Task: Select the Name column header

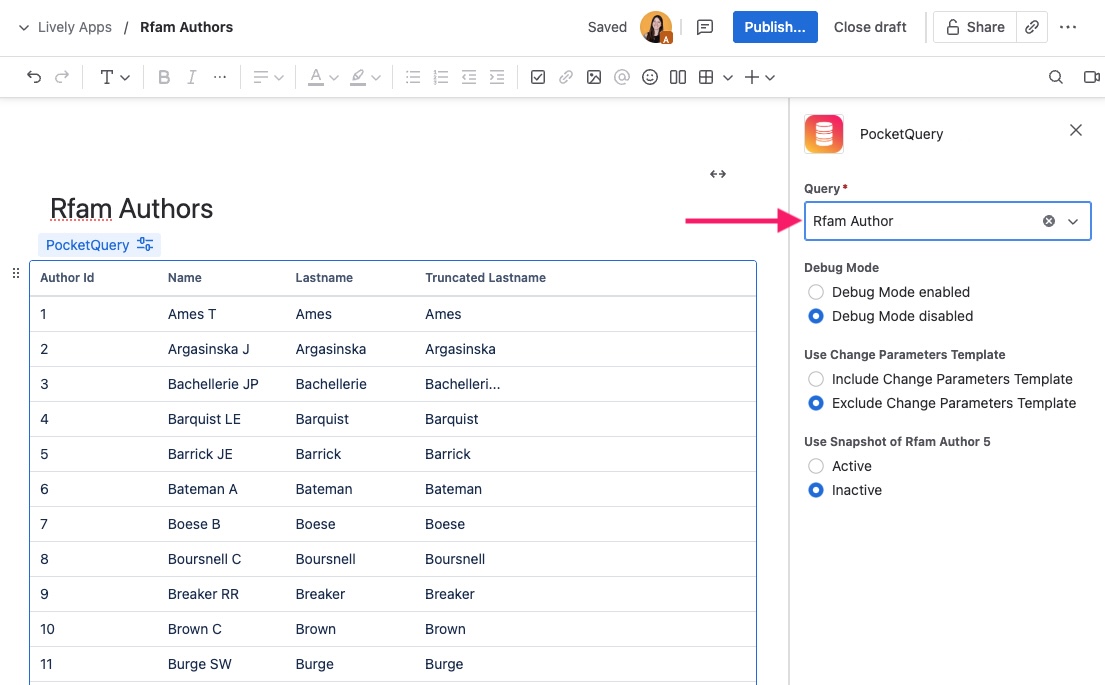Action: pos(185,278)
